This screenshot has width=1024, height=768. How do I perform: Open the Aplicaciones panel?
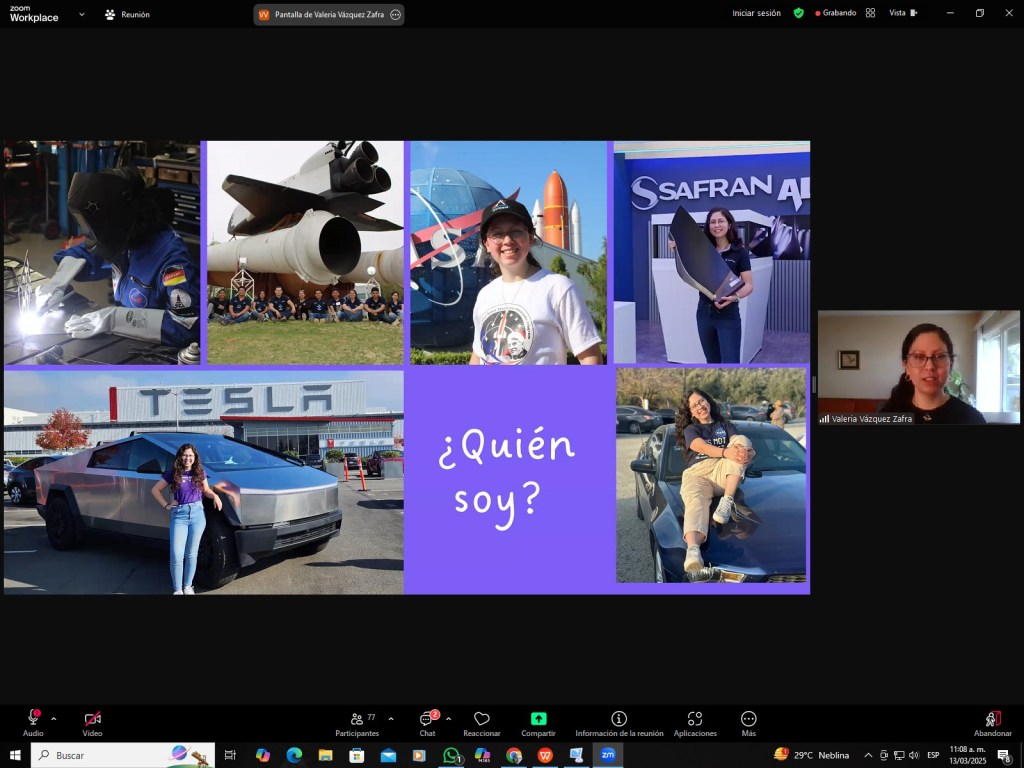(x=695, y=719)
